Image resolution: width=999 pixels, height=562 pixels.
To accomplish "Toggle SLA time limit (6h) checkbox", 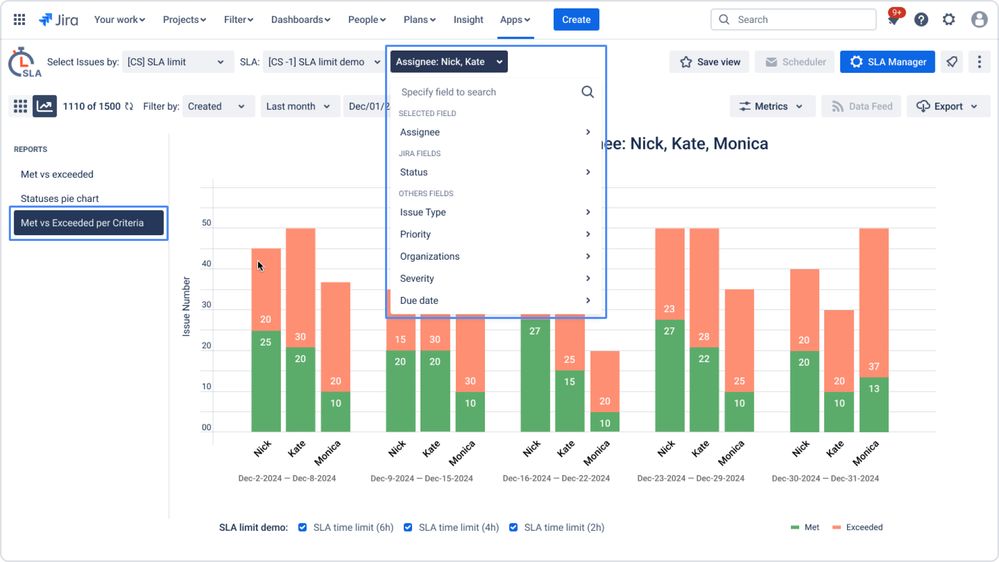I will [303, 528].
